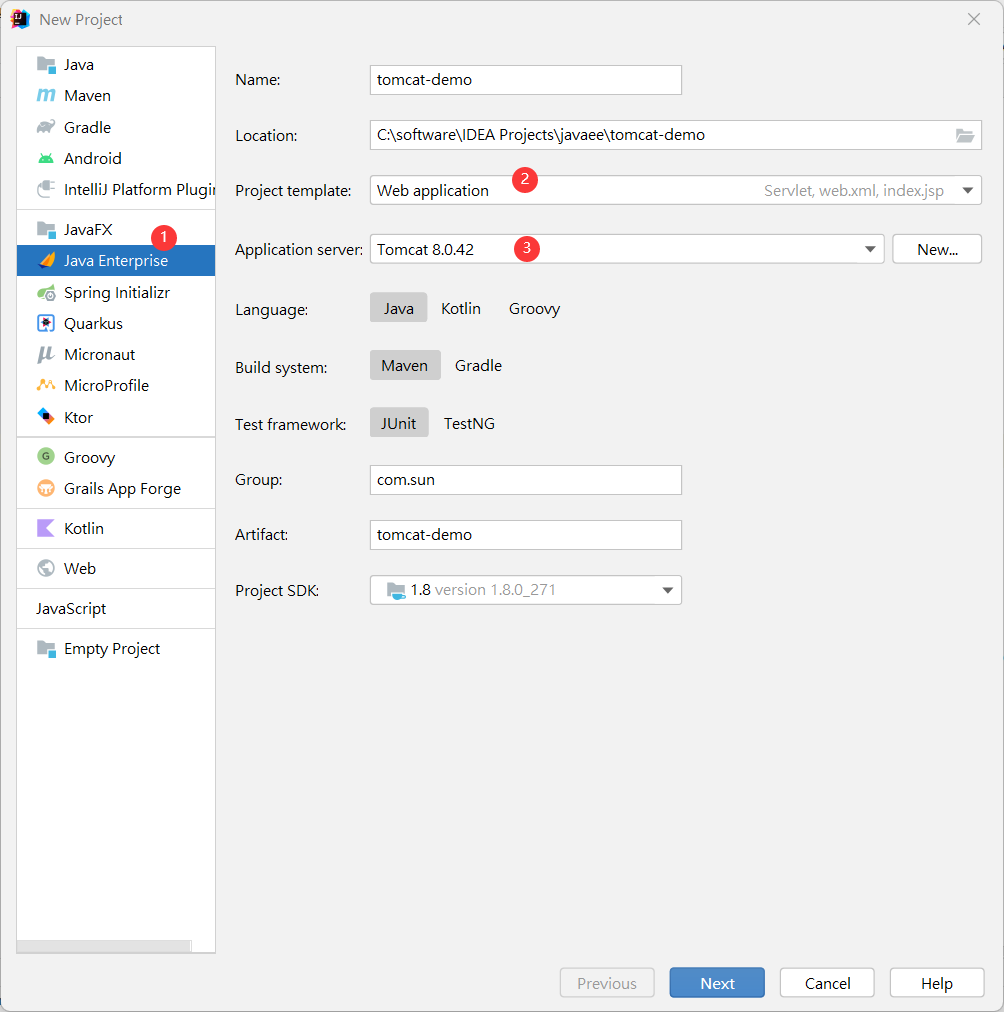Select Micronaut project type label

click(99, 354)
